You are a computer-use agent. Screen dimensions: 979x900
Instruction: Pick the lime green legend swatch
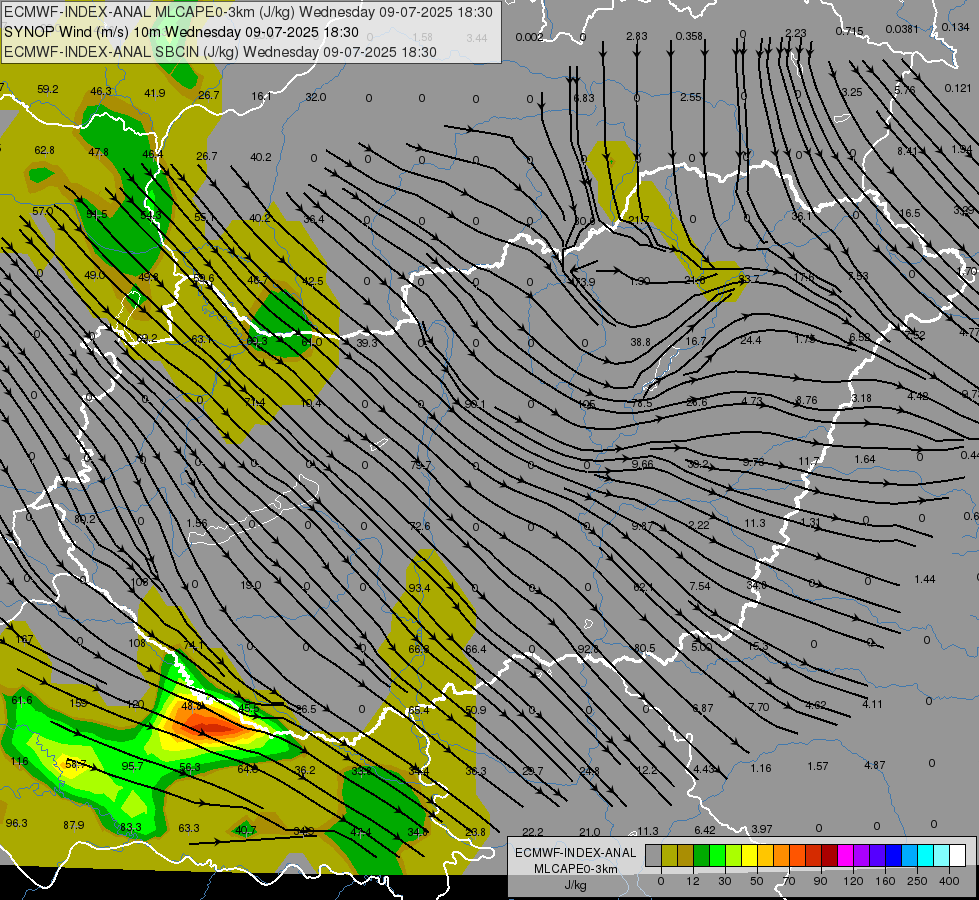[733, 856]
